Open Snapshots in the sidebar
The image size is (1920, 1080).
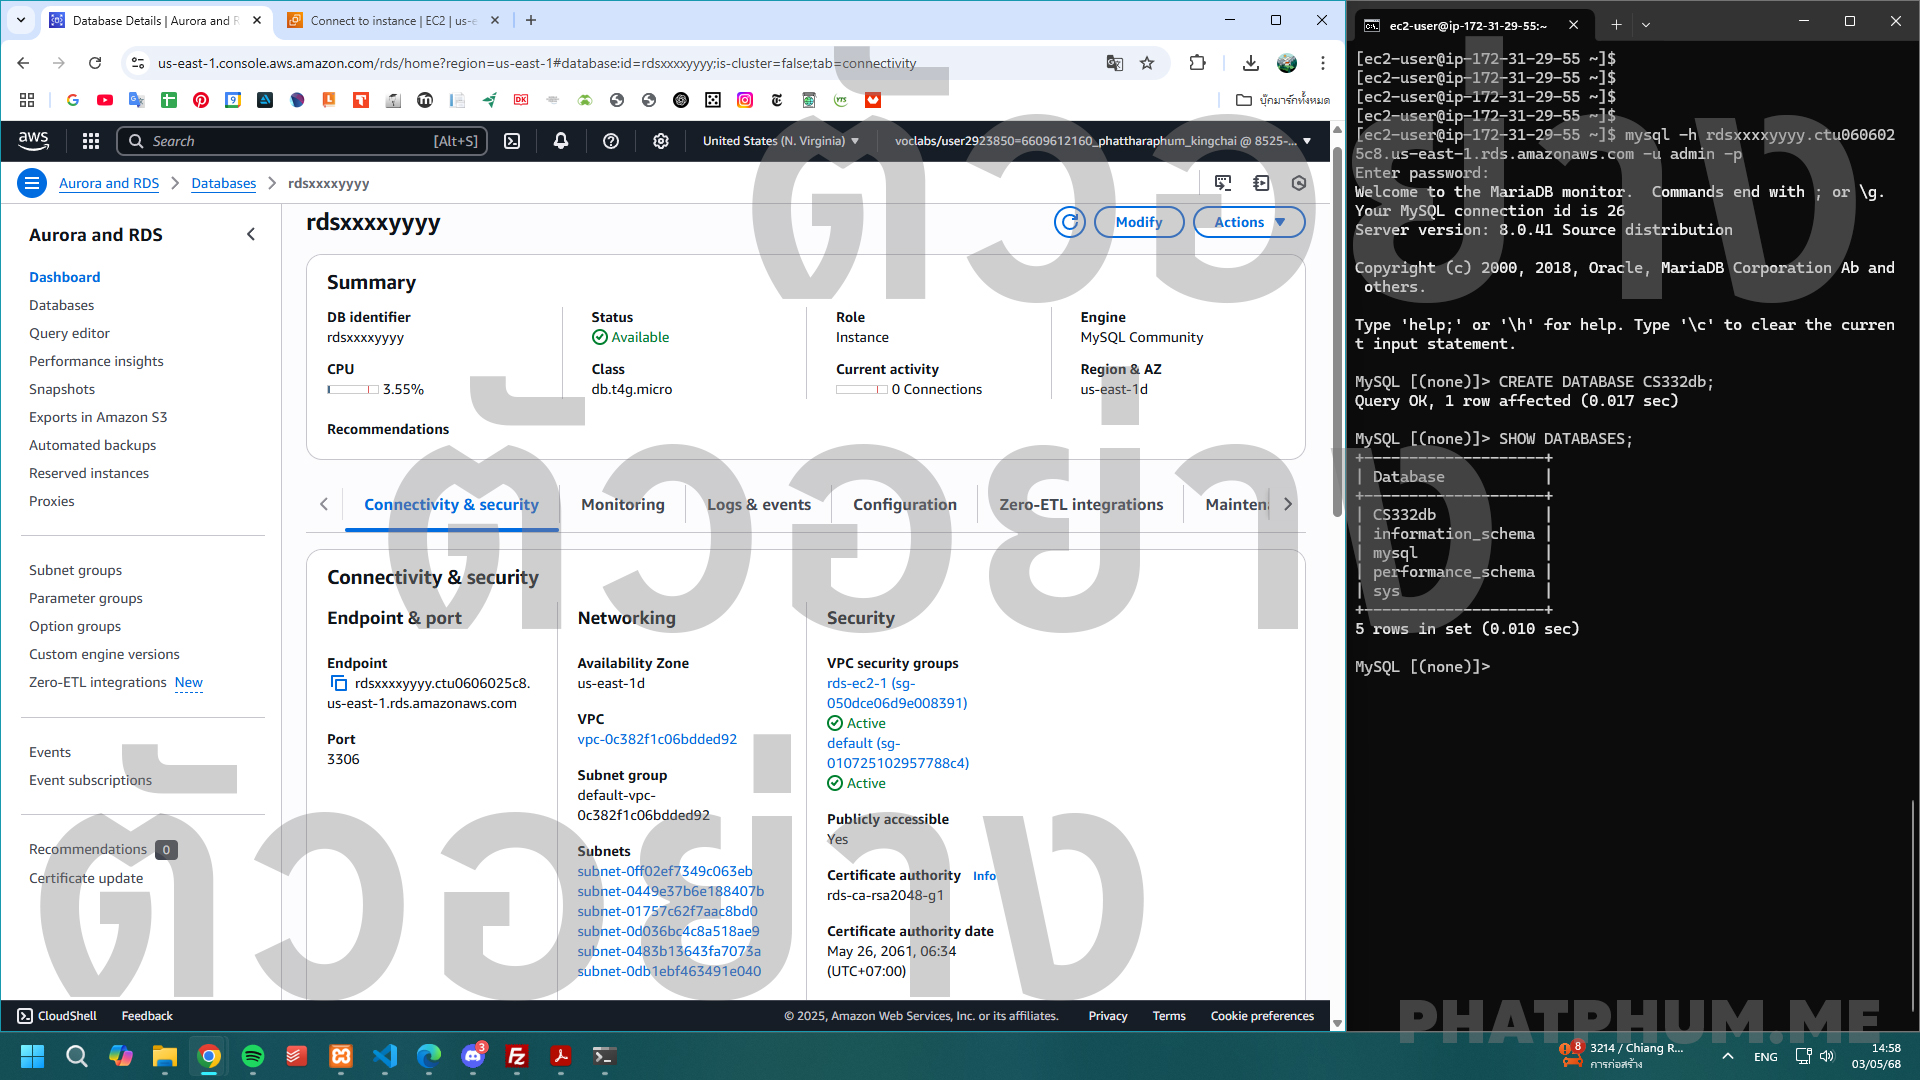tap(62, 389)
